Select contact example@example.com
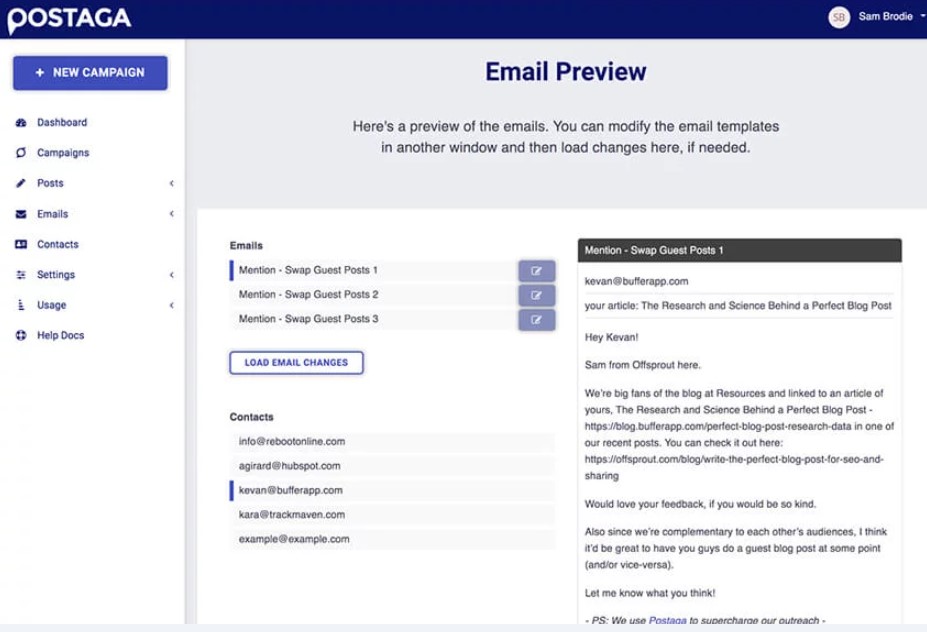Image resolution: width=927 pixels, height=632 pixels. [392, 539]
